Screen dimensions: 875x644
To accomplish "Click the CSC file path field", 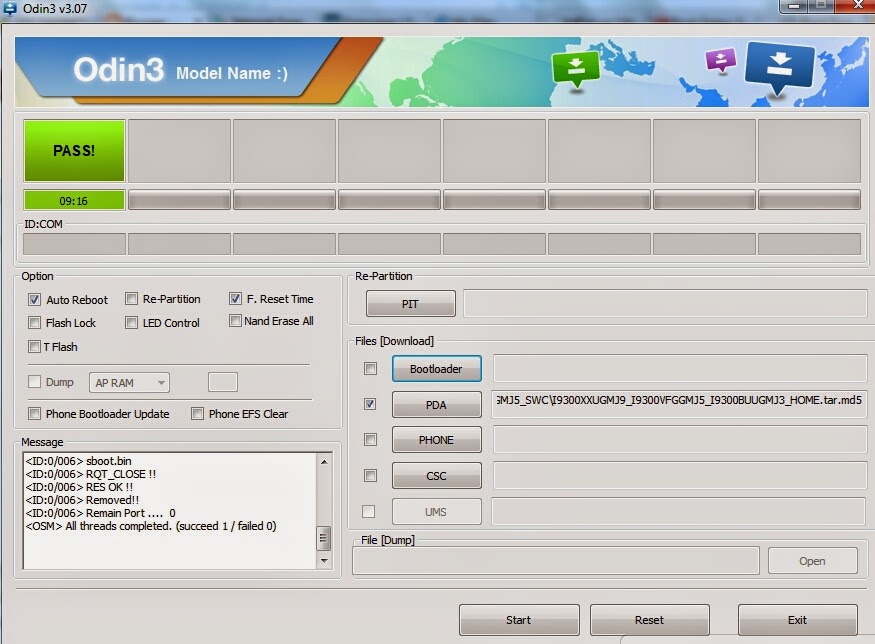I will 680,475.
